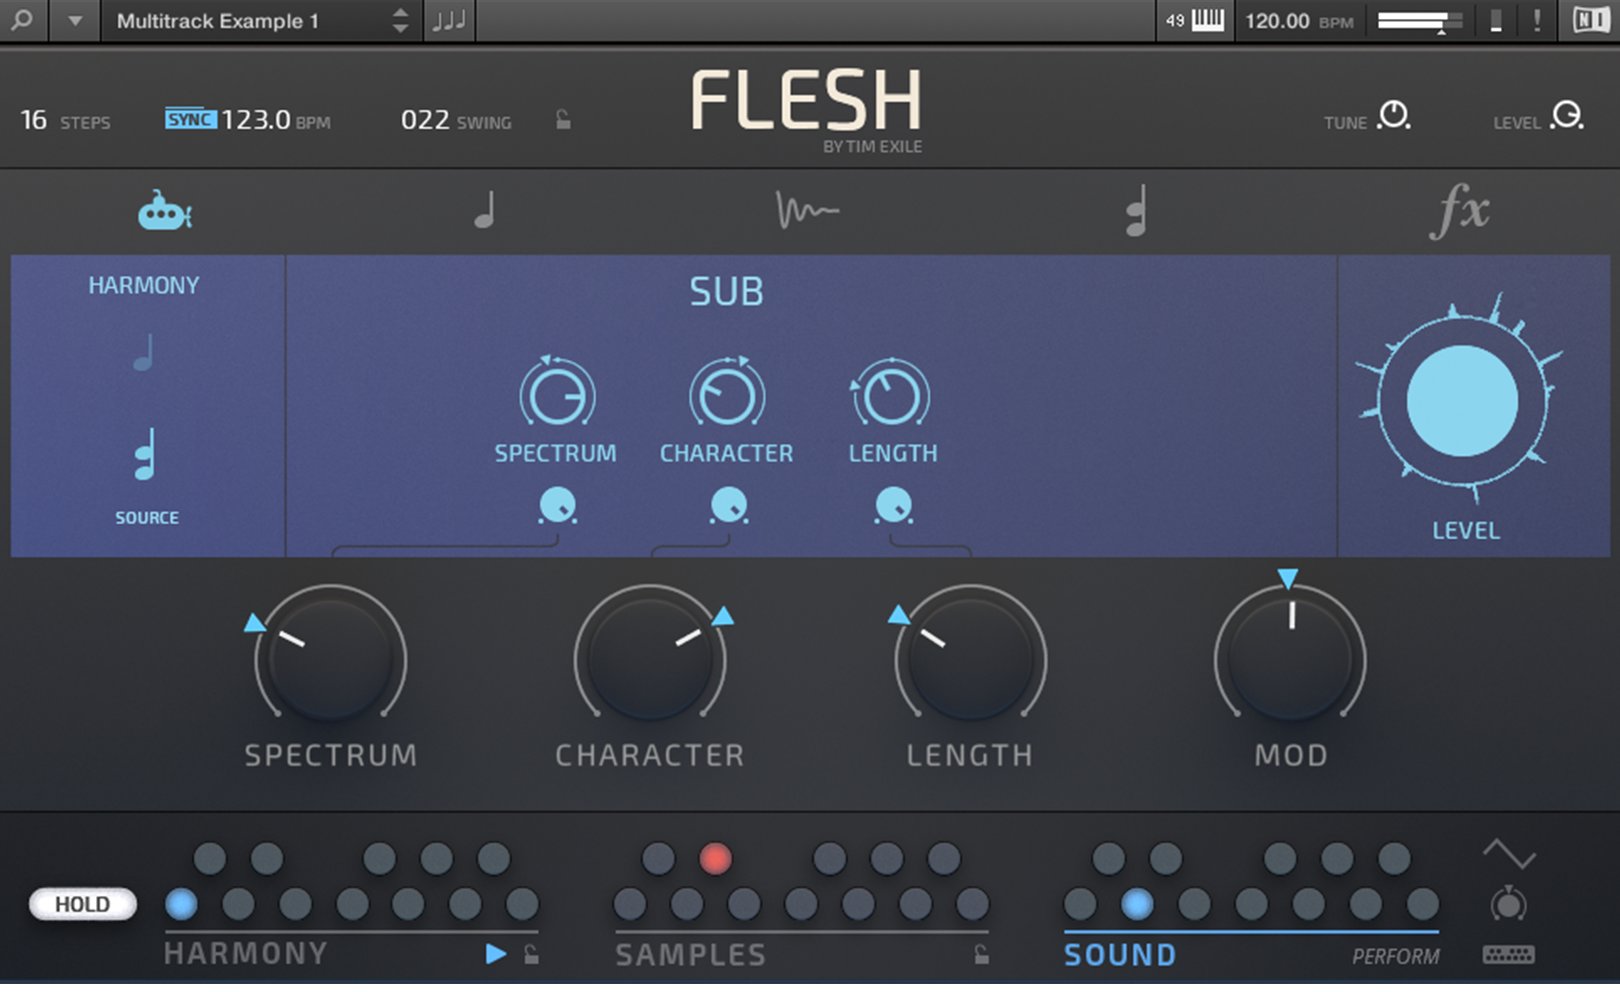The height and width of the screenshot is (992, 1620).
Task: Select the lit blue Sound key
Action: pyautogui.click(x=1137, y=904)
